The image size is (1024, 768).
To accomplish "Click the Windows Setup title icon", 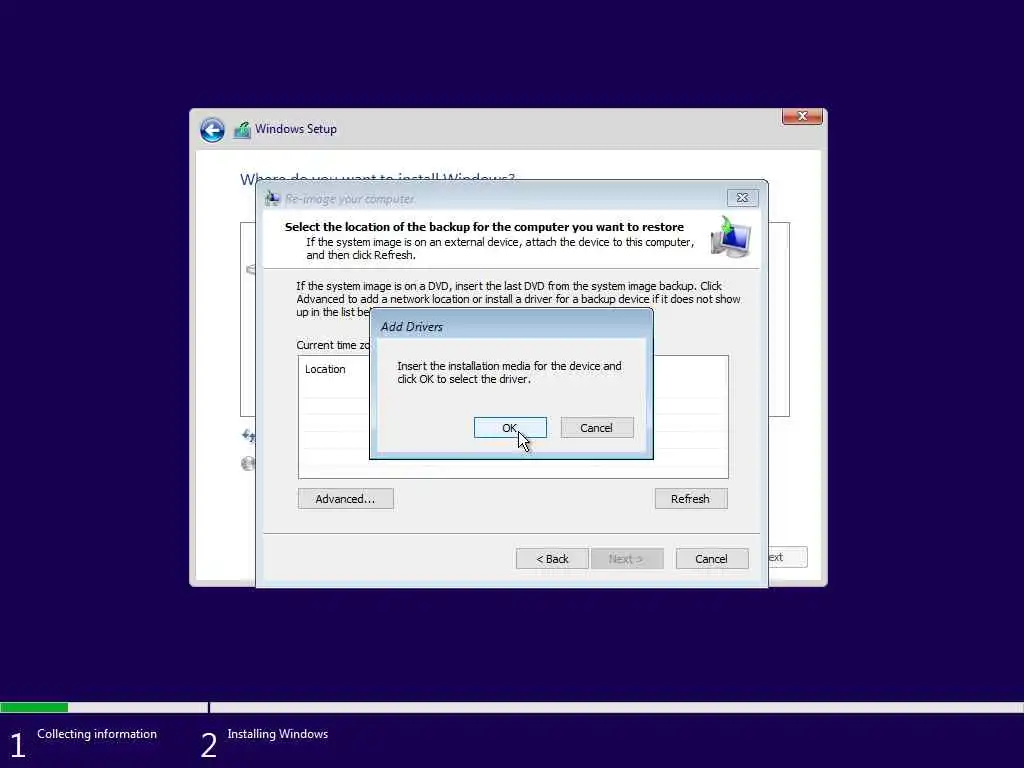I will pos(242,130).
